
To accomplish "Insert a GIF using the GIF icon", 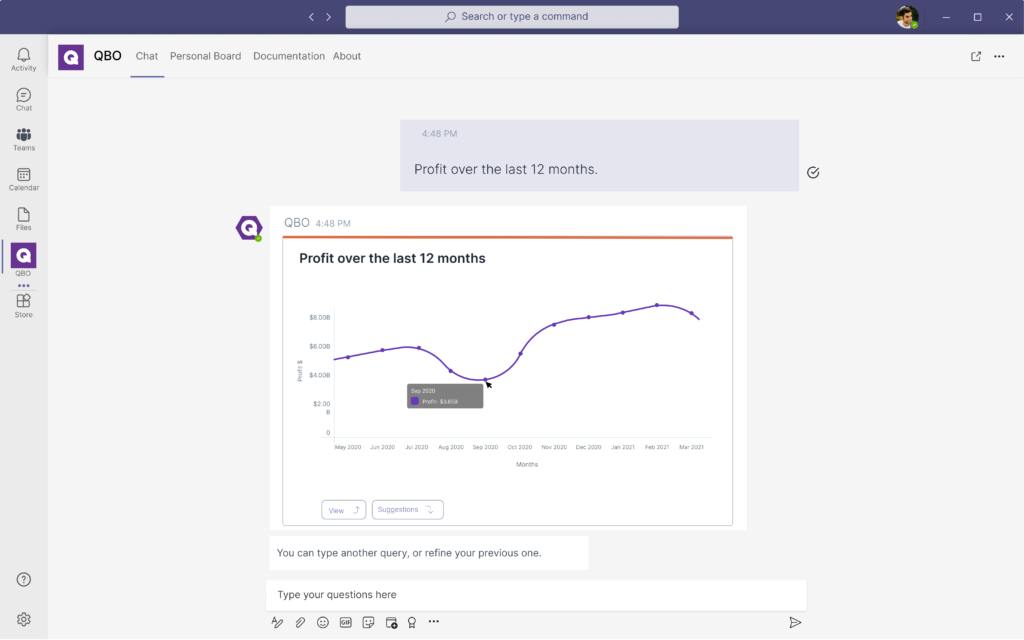I will click(346, 622).
